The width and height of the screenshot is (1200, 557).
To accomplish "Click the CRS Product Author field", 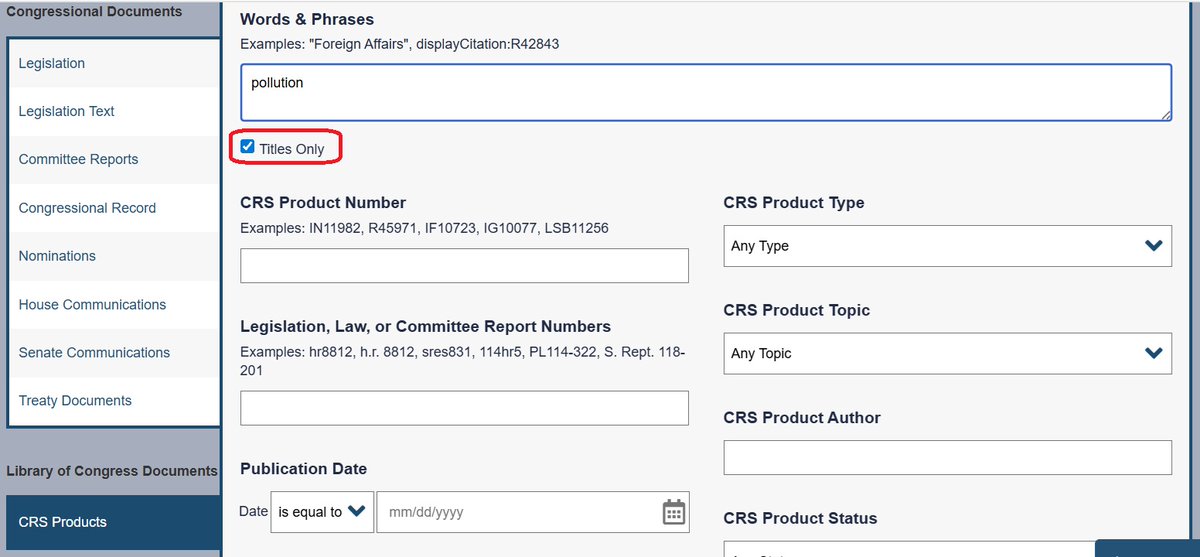I will (x=947, y=457).
